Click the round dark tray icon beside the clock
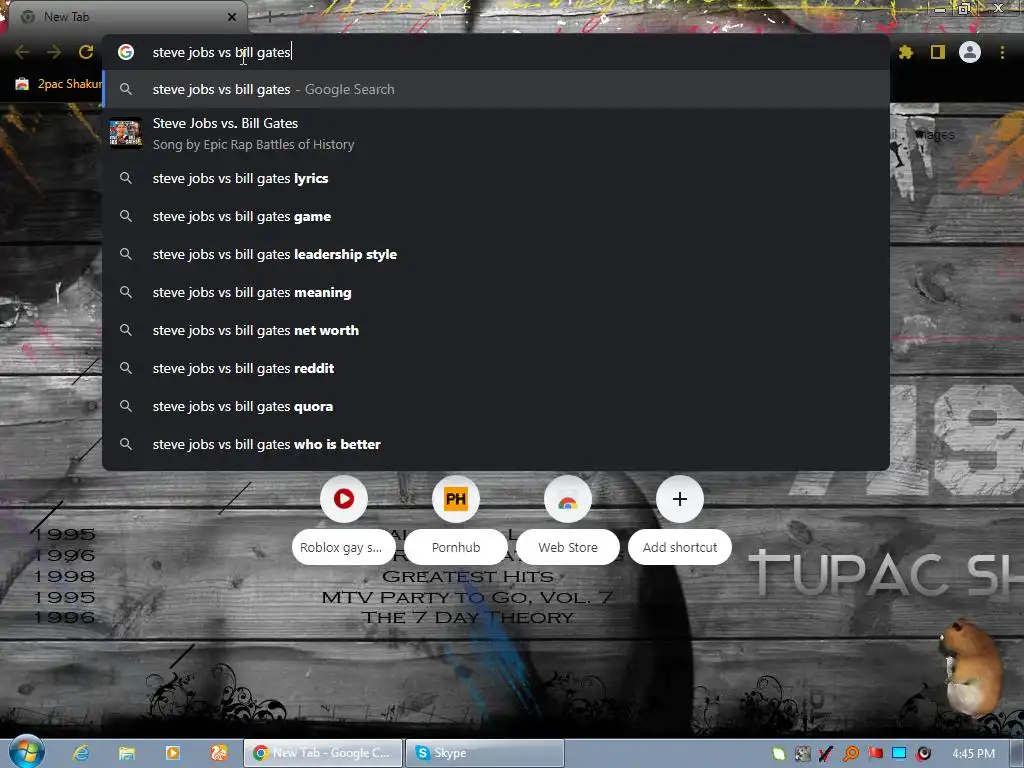1024x768 pixels. tap(923, 754)
